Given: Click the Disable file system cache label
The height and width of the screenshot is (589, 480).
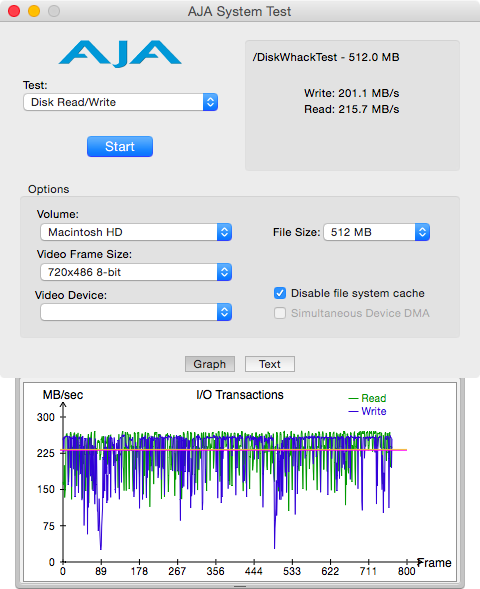Looking at the screenshot, I should tap(358, 293).
